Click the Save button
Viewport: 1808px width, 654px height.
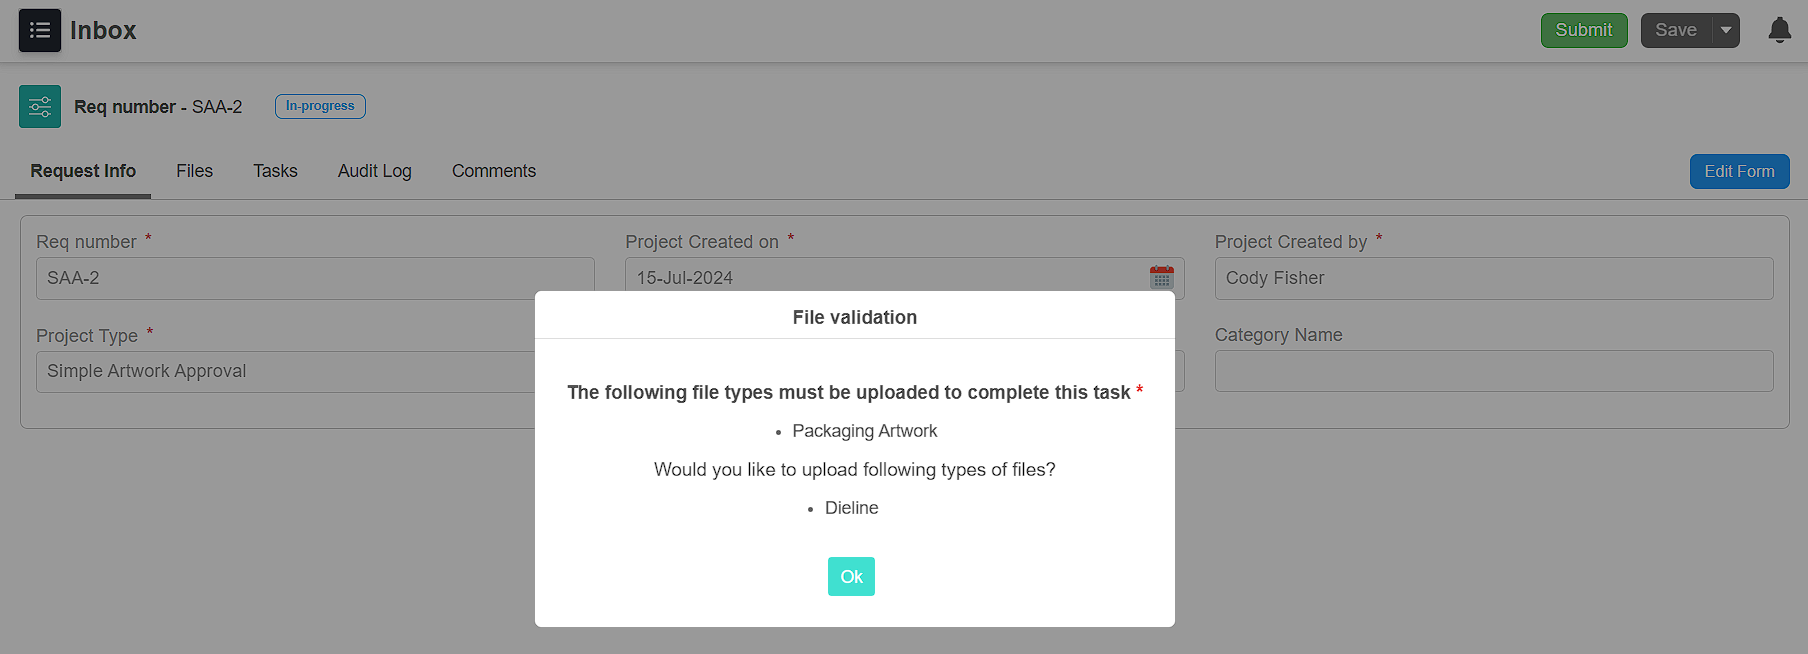click(1676, 30)
